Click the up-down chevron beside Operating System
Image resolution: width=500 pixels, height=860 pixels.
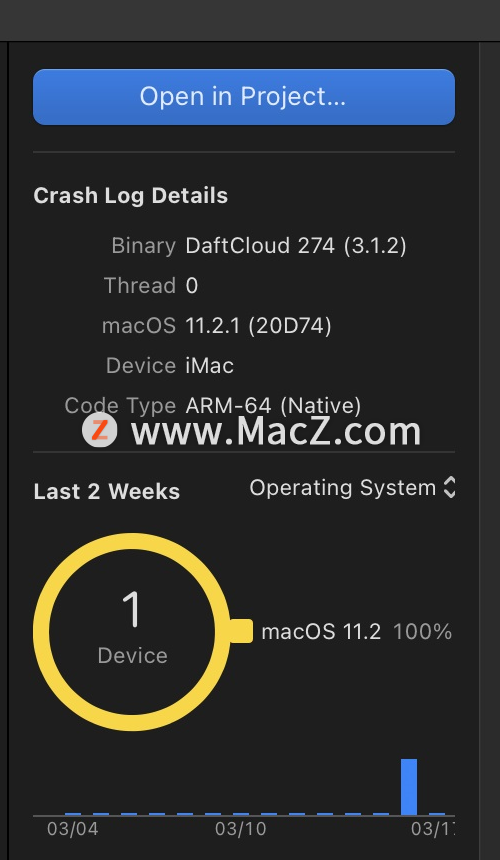click(x=449, y=488)
